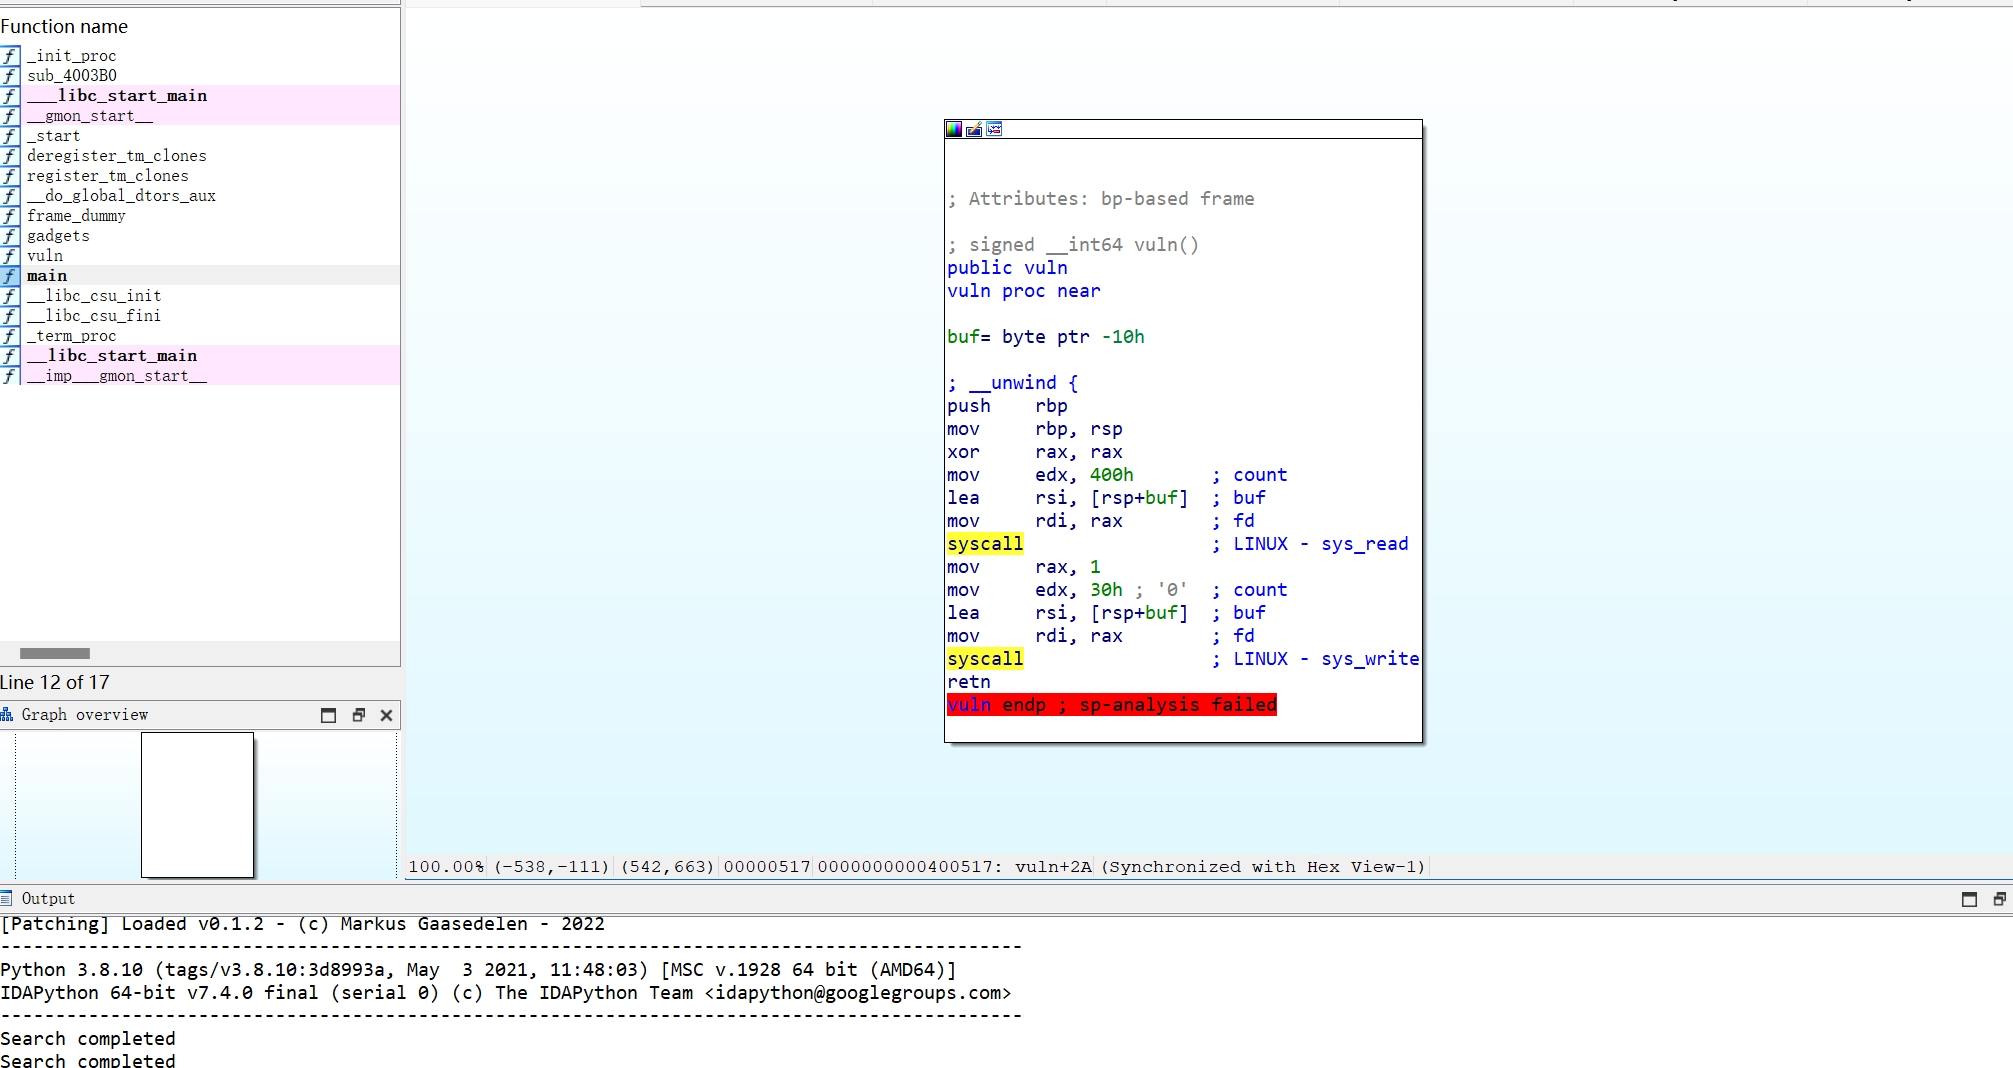Click the node thumbnail in Graph overview
Screen dimensions: 2013x1068
click(197, 805)
